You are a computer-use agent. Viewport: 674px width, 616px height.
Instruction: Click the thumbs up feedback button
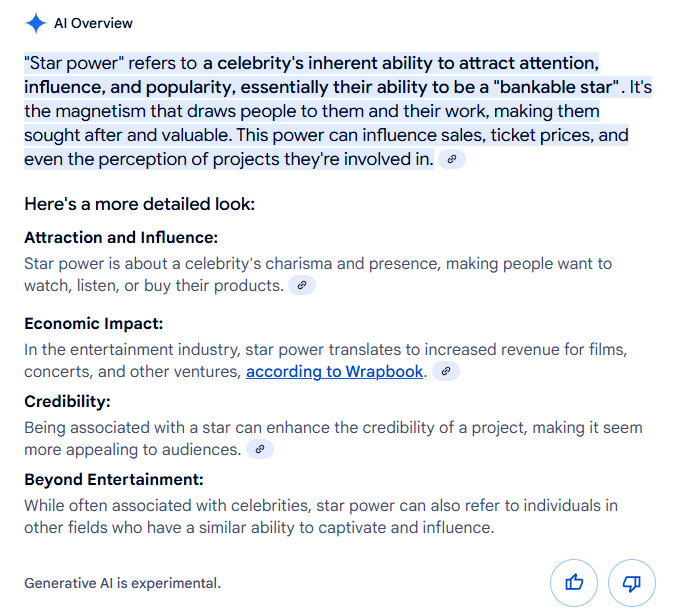(x=574, y=582)
